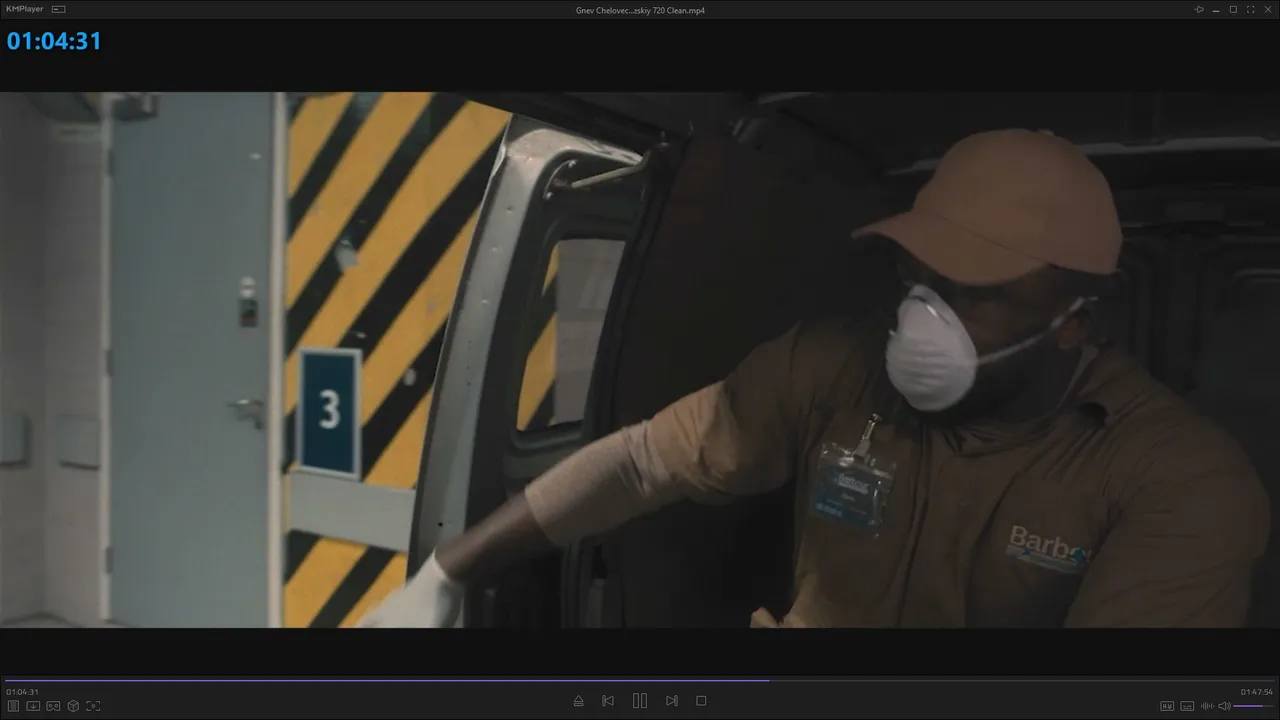Close the KMPlayer window

tap(1267, 9)
